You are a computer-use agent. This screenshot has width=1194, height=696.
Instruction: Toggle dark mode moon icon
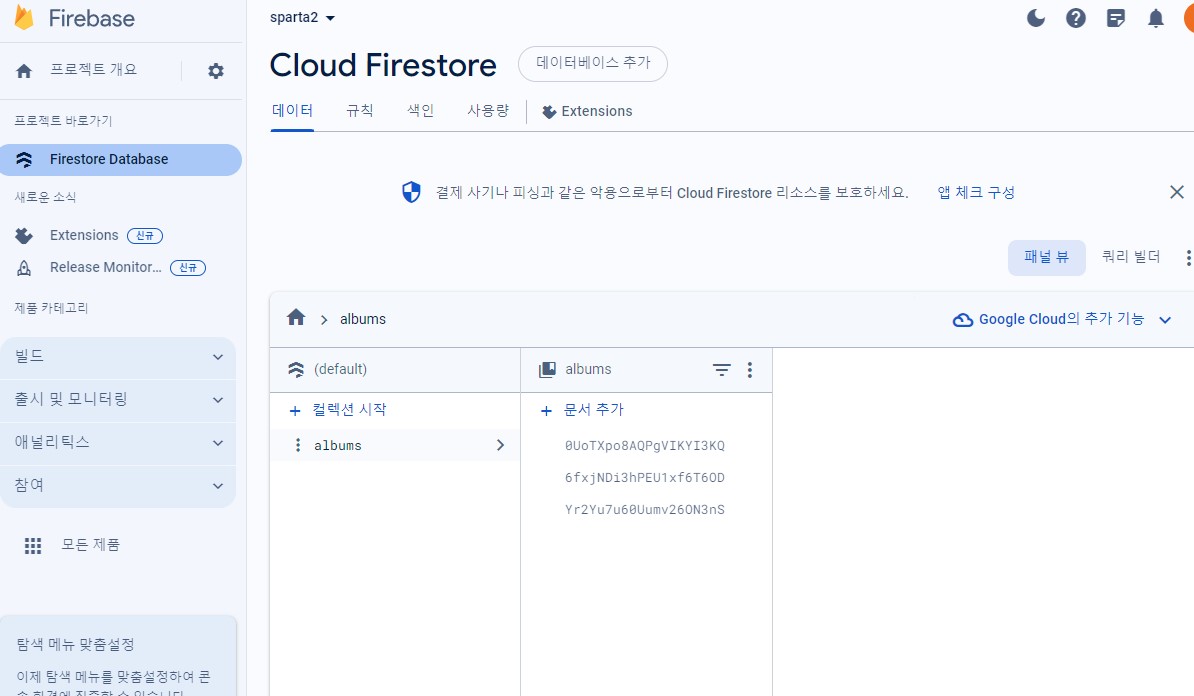[x=1036, y=18]
